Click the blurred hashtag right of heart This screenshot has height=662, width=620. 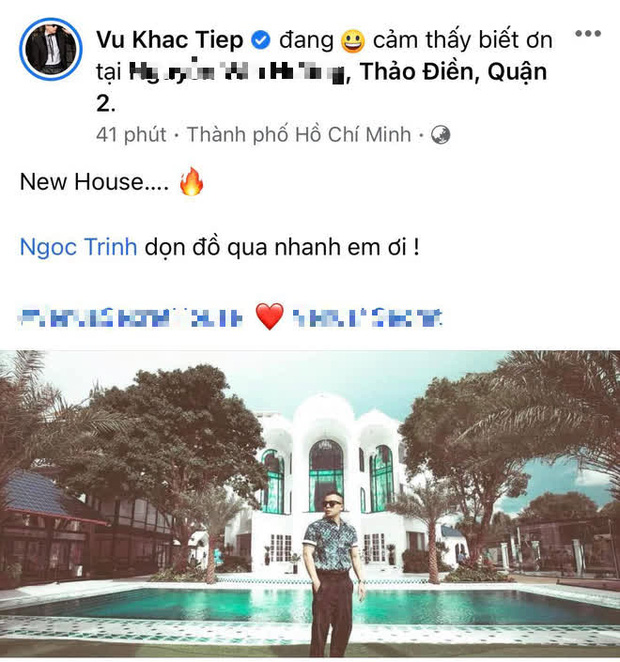367,317
